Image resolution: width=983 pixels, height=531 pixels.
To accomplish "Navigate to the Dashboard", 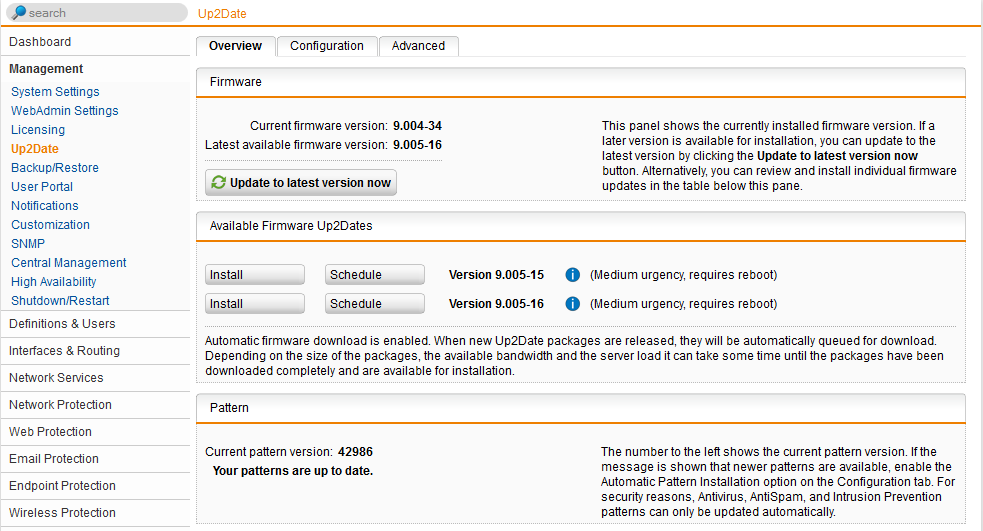I will 40,42.
